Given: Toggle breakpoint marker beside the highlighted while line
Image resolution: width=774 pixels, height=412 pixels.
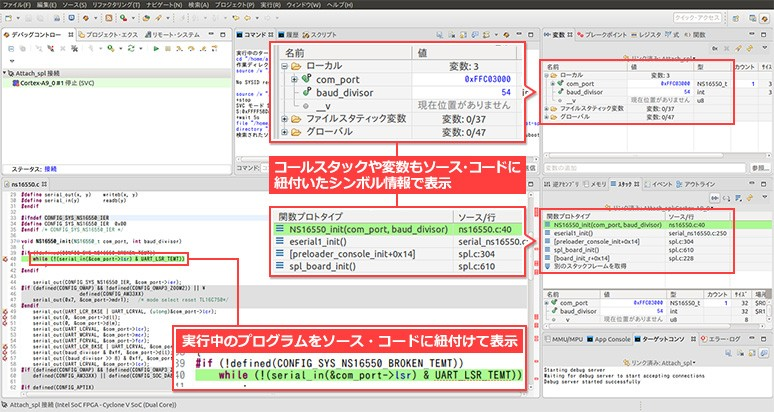Looking at the screenshot, I should point(4,257).
